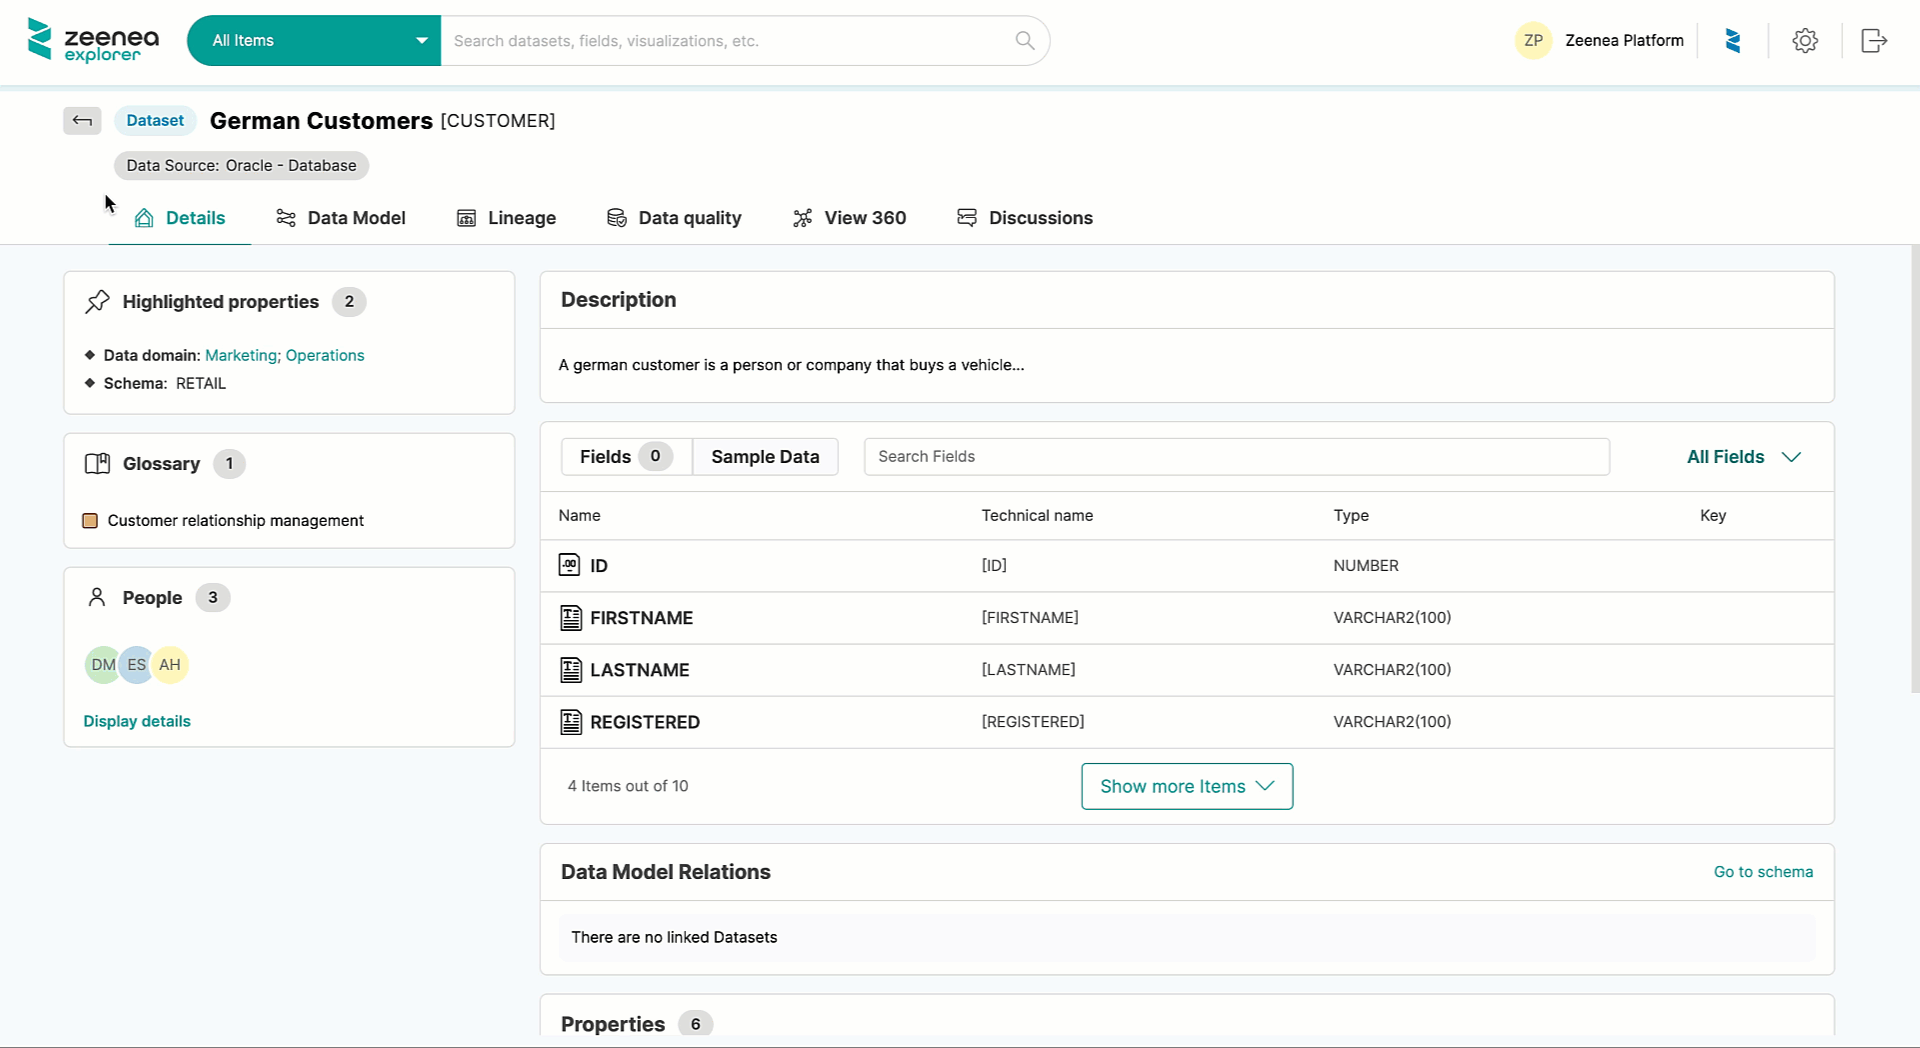This screenshot has height=1048, width=1920.
Task: Switch to the Data Model tab
Action: (341, 218)
